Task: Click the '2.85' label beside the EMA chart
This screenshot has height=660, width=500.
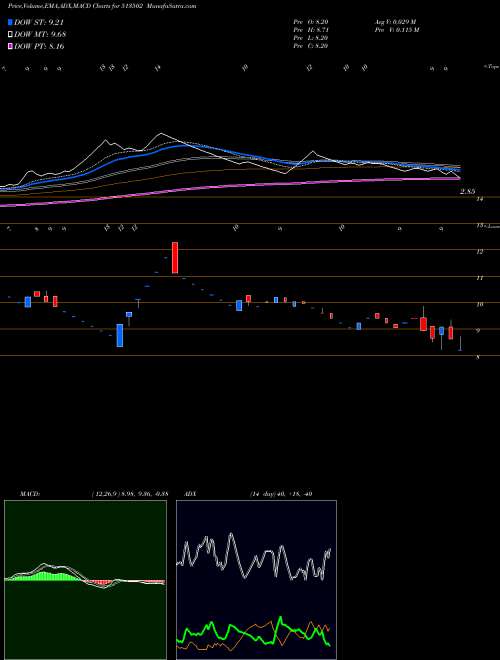Action: tap(467, 192)
